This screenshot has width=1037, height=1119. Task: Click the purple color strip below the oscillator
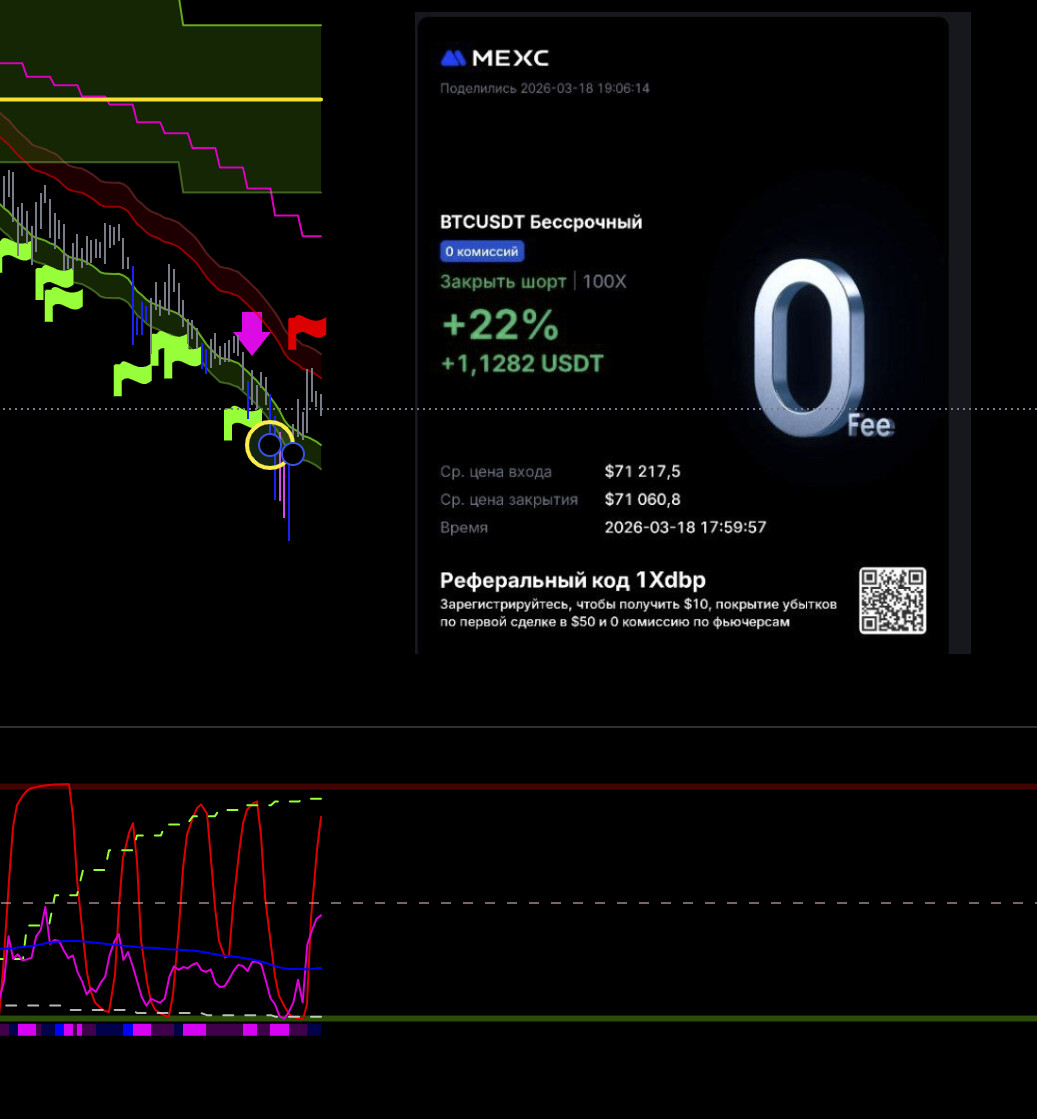pyautogui.click(x=160, y=1029)
